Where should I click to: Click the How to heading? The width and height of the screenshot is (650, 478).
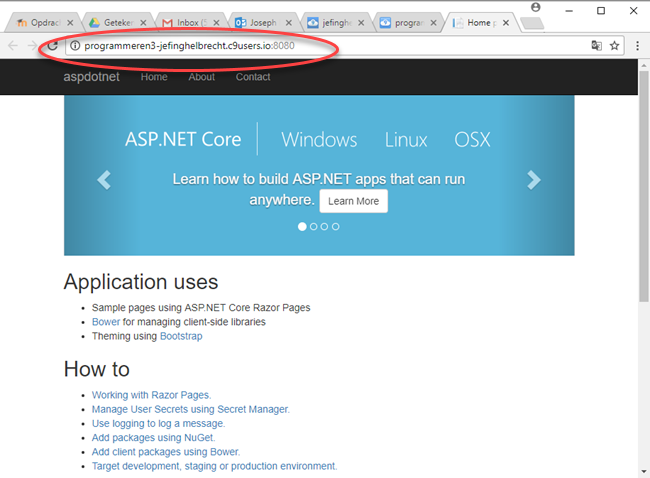tap(97, 369)
